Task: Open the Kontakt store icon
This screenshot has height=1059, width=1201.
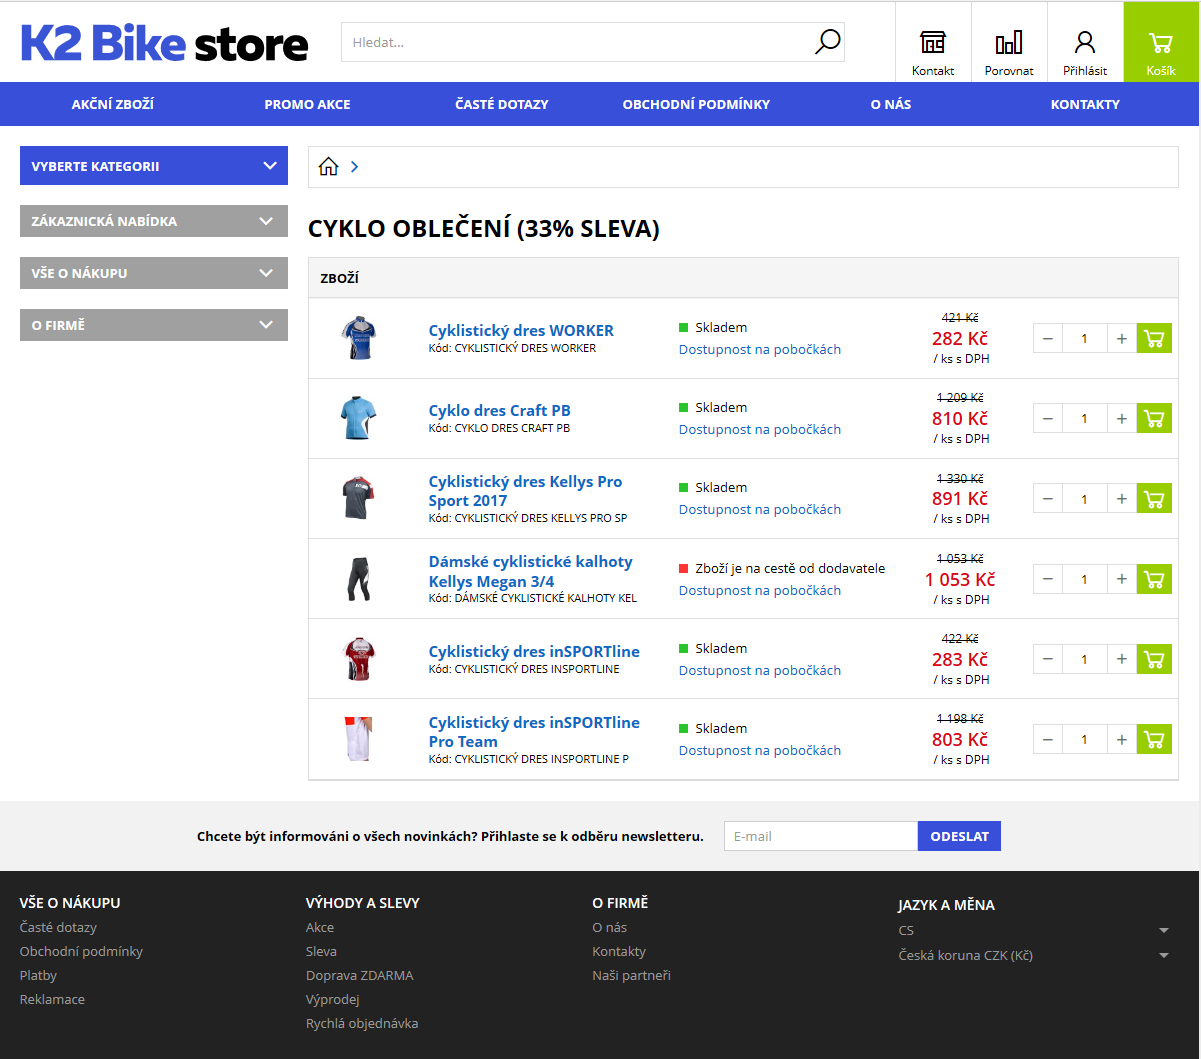Action: coord(933,43)
